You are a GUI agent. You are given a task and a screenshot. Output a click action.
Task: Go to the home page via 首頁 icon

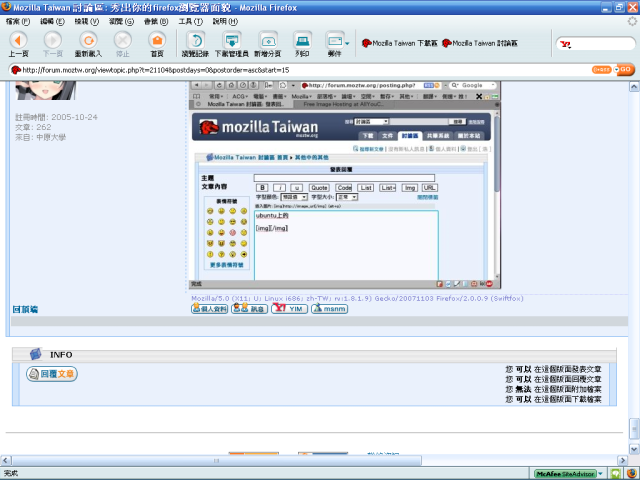pyautogui.click(x=157, y=42)
